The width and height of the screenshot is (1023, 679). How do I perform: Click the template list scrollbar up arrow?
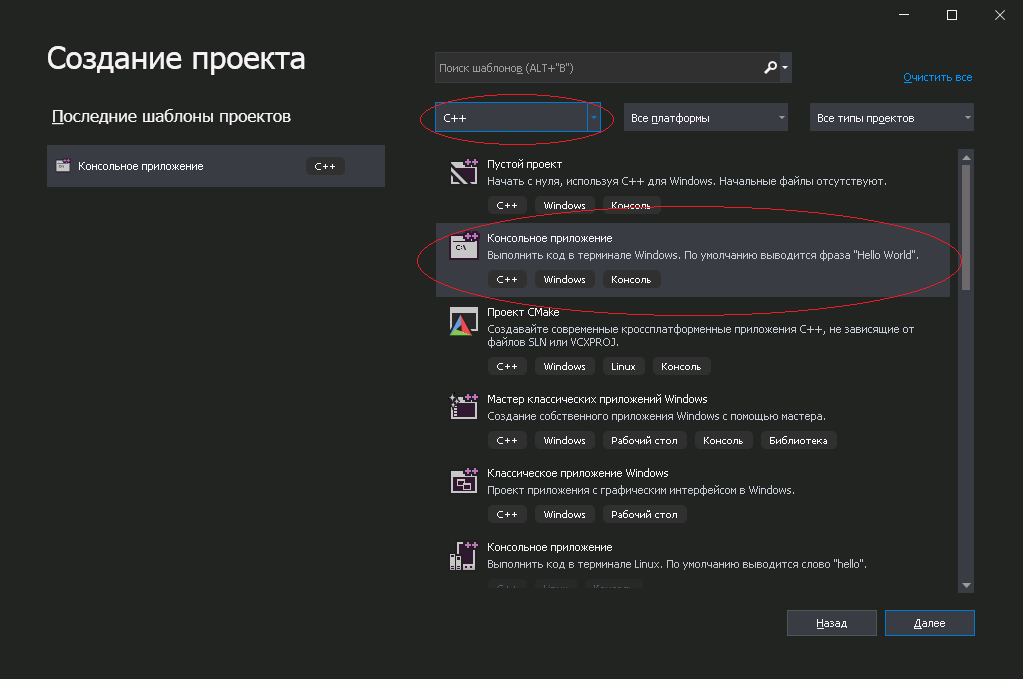(966, 157)
